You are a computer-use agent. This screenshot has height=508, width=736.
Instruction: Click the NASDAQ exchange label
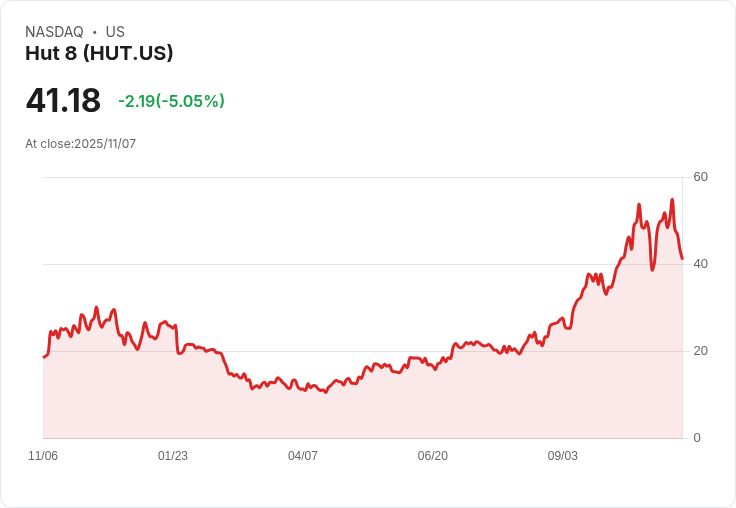[54, 32]
